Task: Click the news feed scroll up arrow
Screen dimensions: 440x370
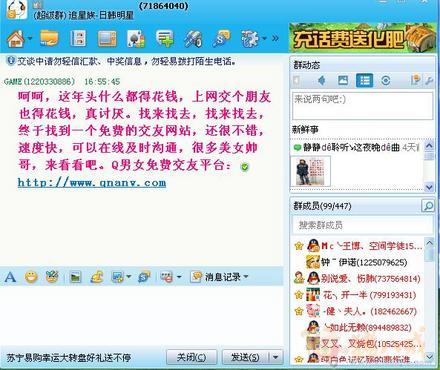Action: [x=429, y=146]
